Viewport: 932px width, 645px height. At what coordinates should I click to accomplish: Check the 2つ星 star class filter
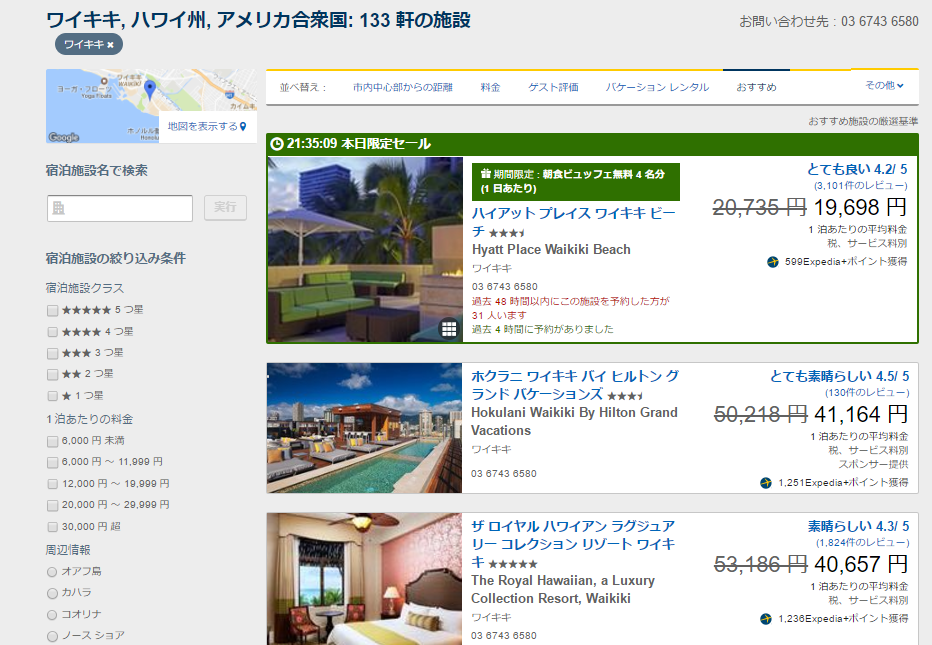click(x=52, y=375)
